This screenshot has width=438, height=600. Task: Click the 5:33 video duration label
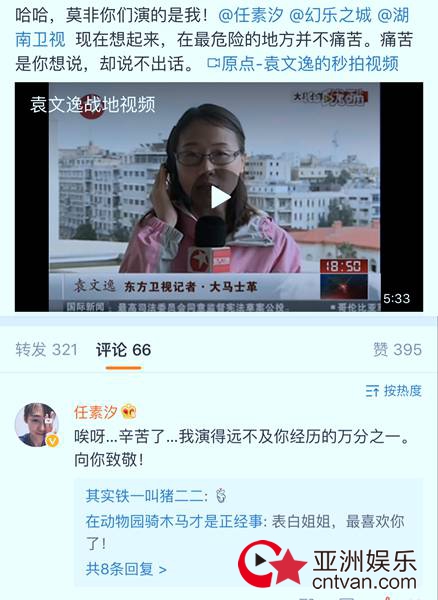click(x=396, y=298)
